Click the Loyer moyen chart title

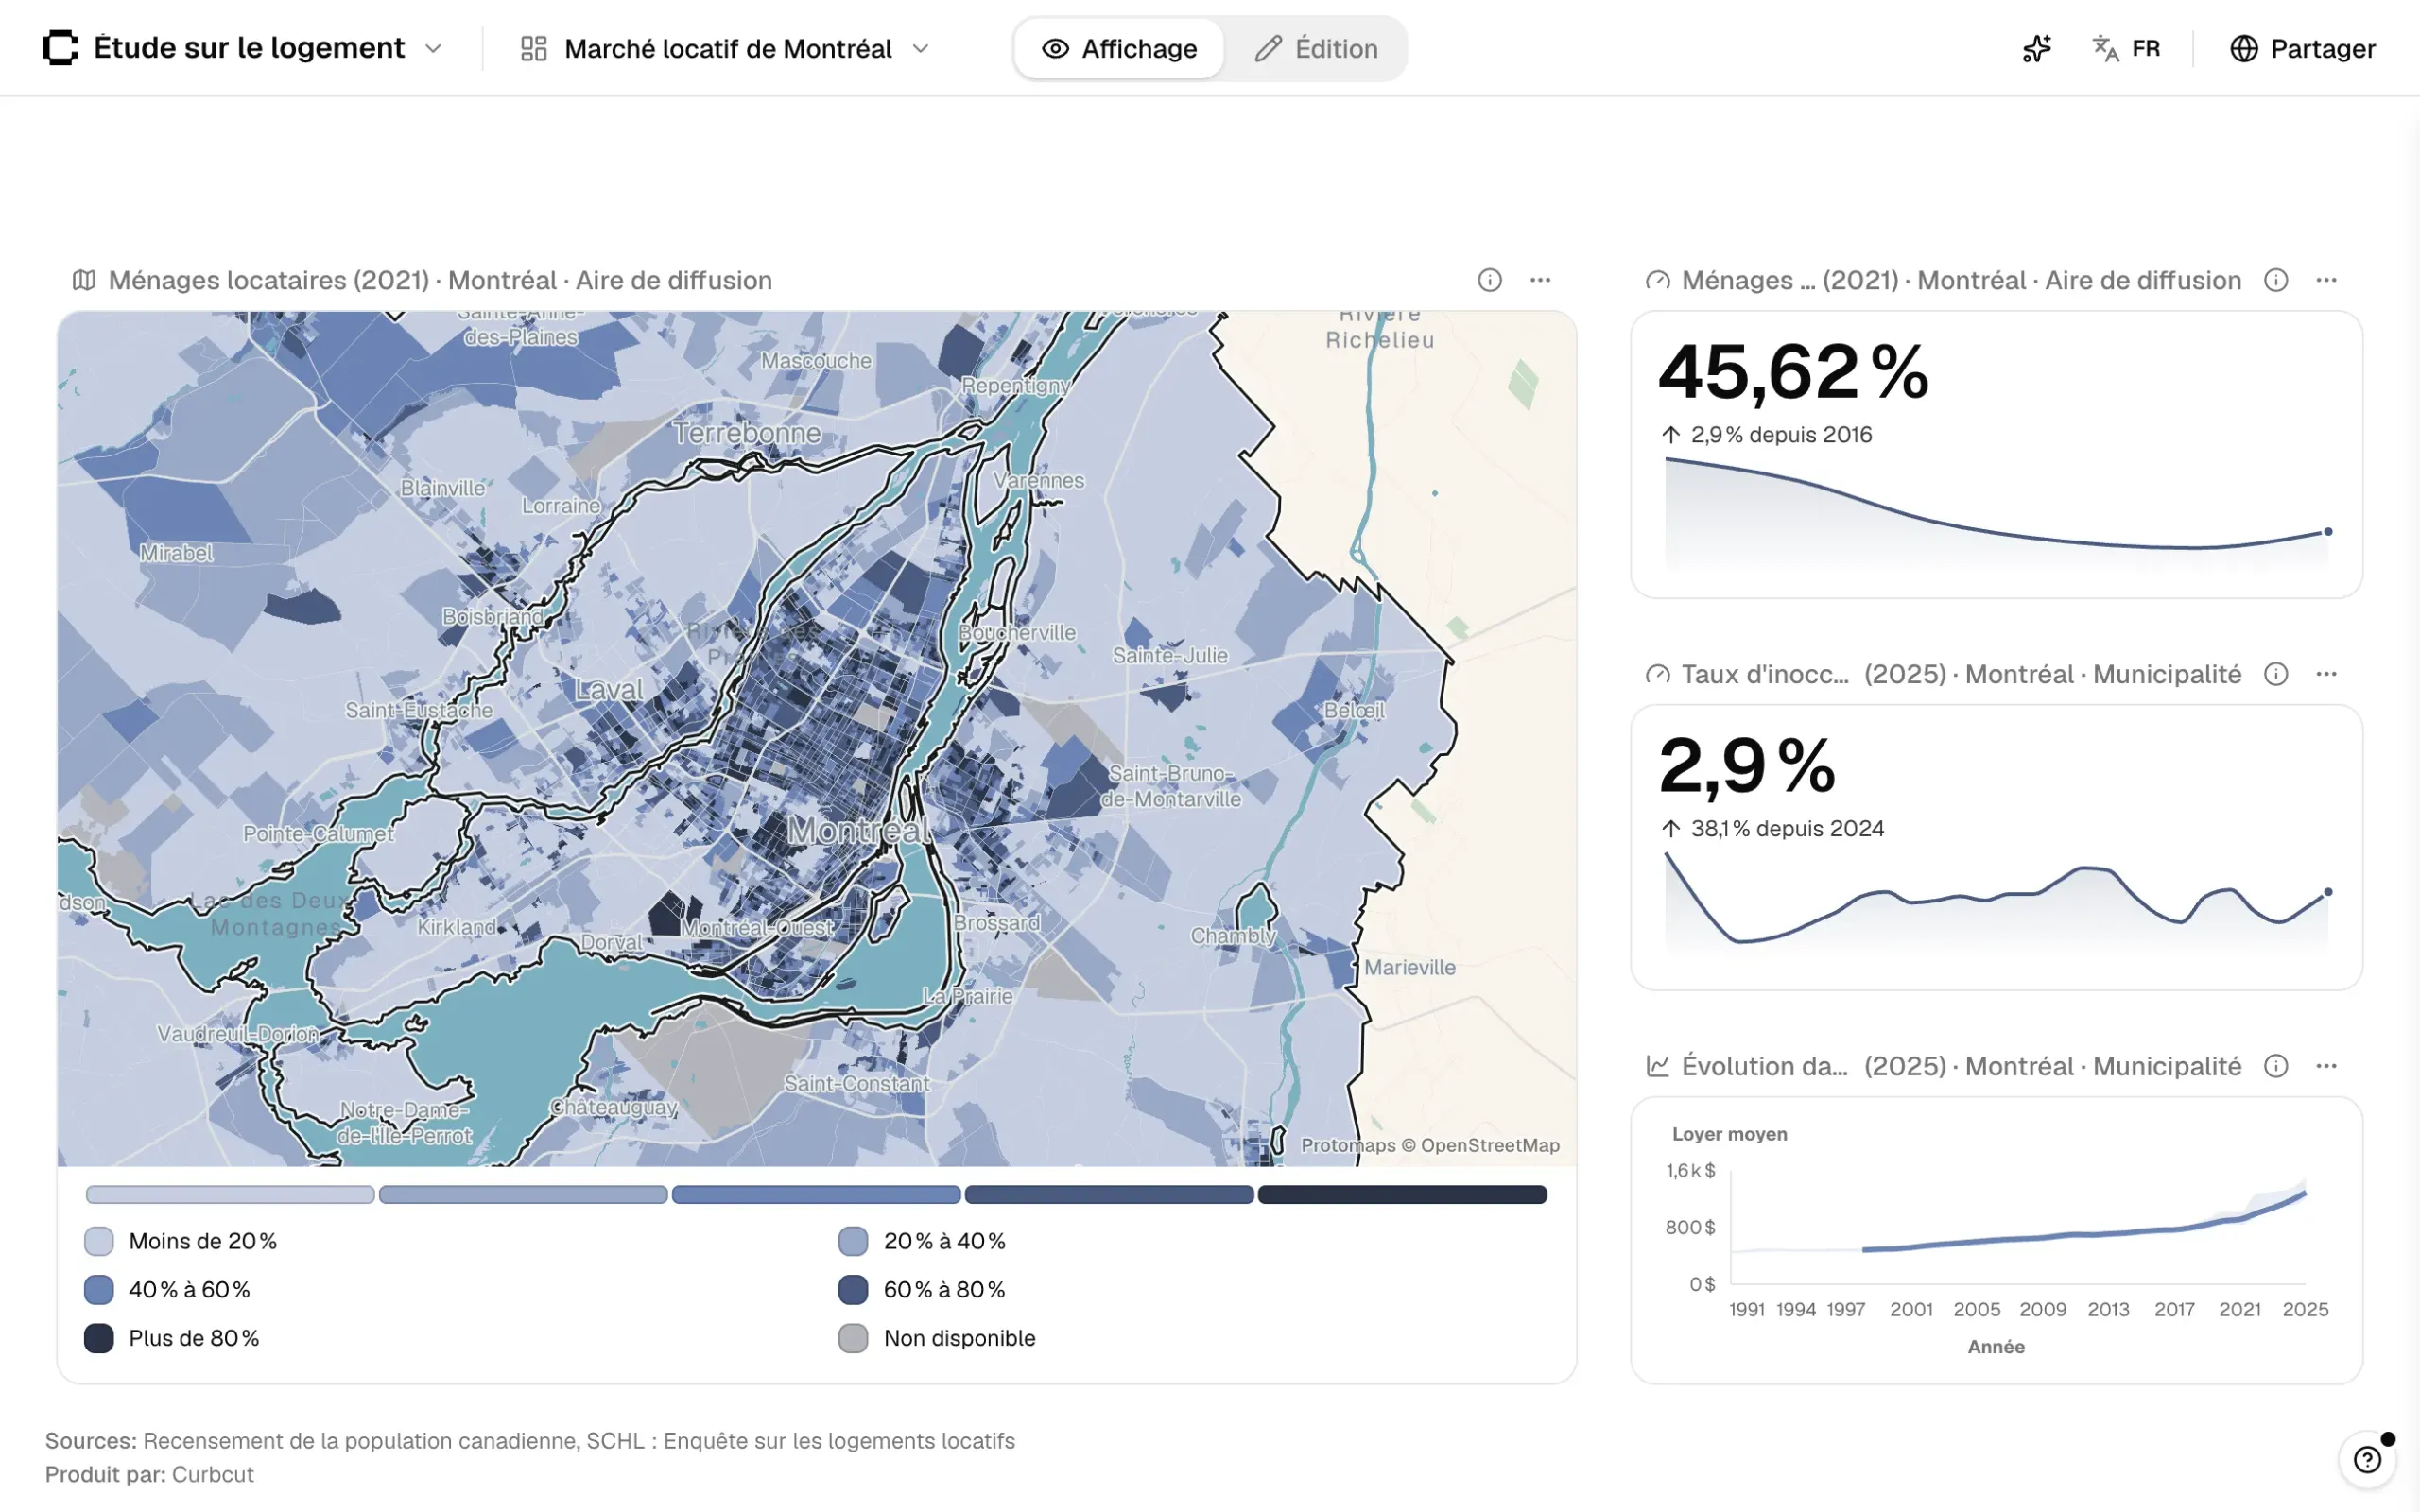point(1729,1134)
